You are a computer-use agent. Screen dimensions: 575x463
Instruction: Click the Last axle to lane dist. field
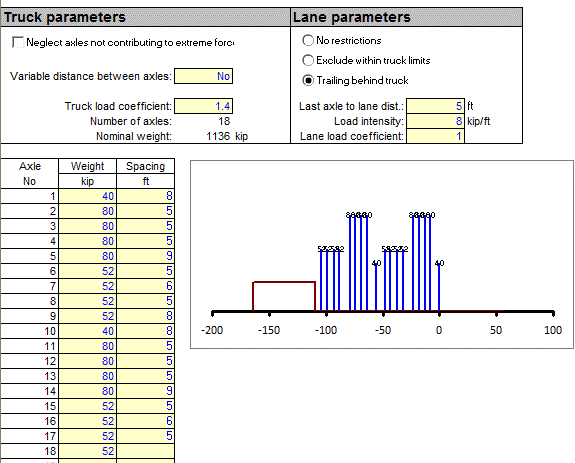[x=436, y=106]
